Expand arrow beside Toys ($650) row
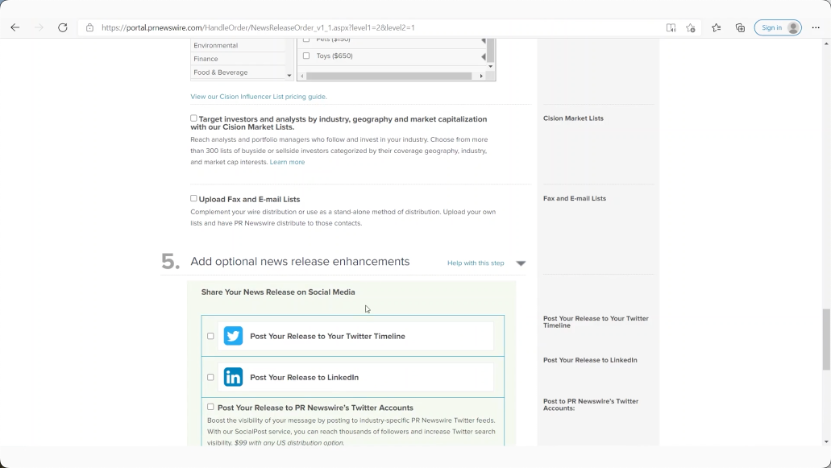Screen dimensions: 832x468 coord(483,56)
